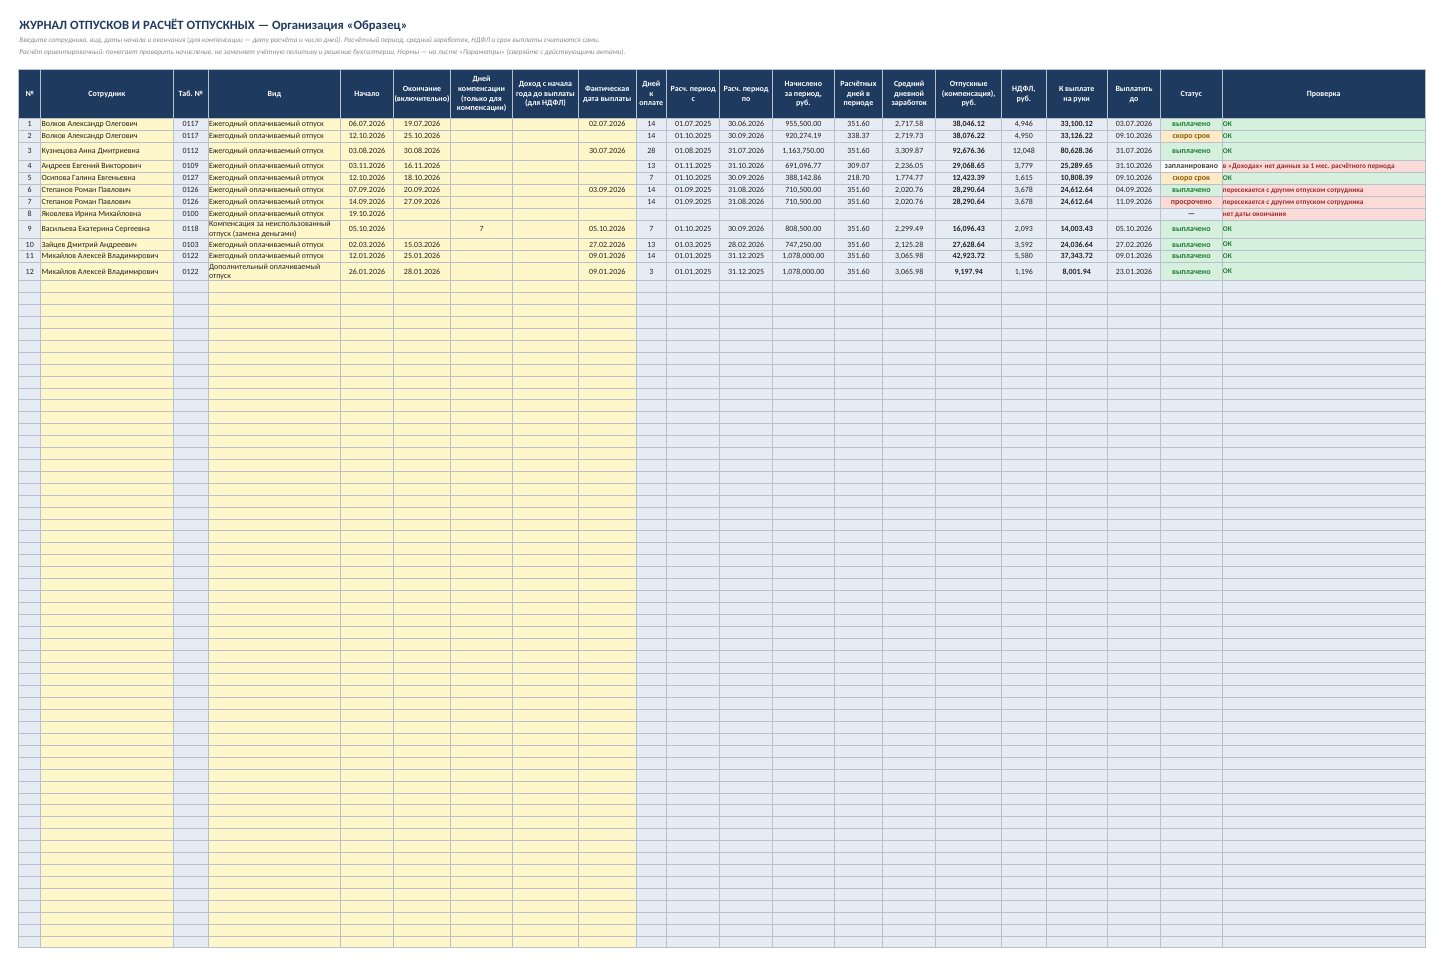Select the net payout value 8,001.94
The width and height of the screenshot is (1444, 966).
1077,272
